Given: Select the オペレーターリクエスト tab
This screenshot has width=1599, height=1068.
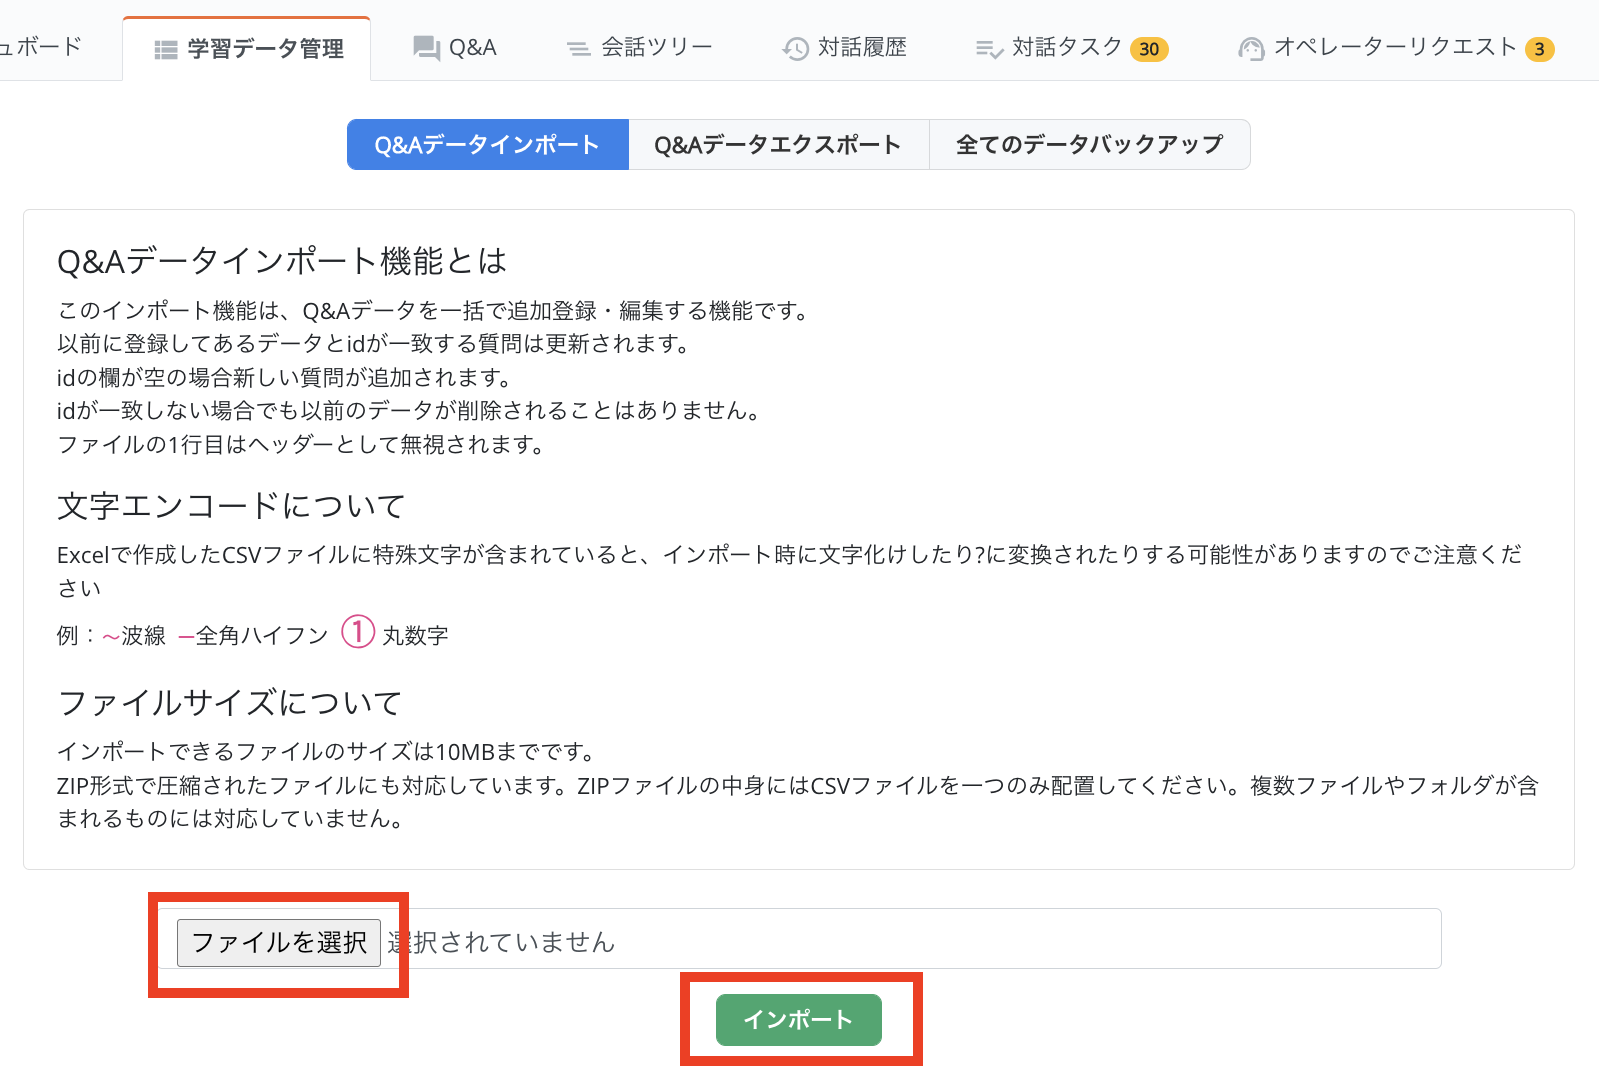Looking at the screenshot, I should coord(1395,48).
